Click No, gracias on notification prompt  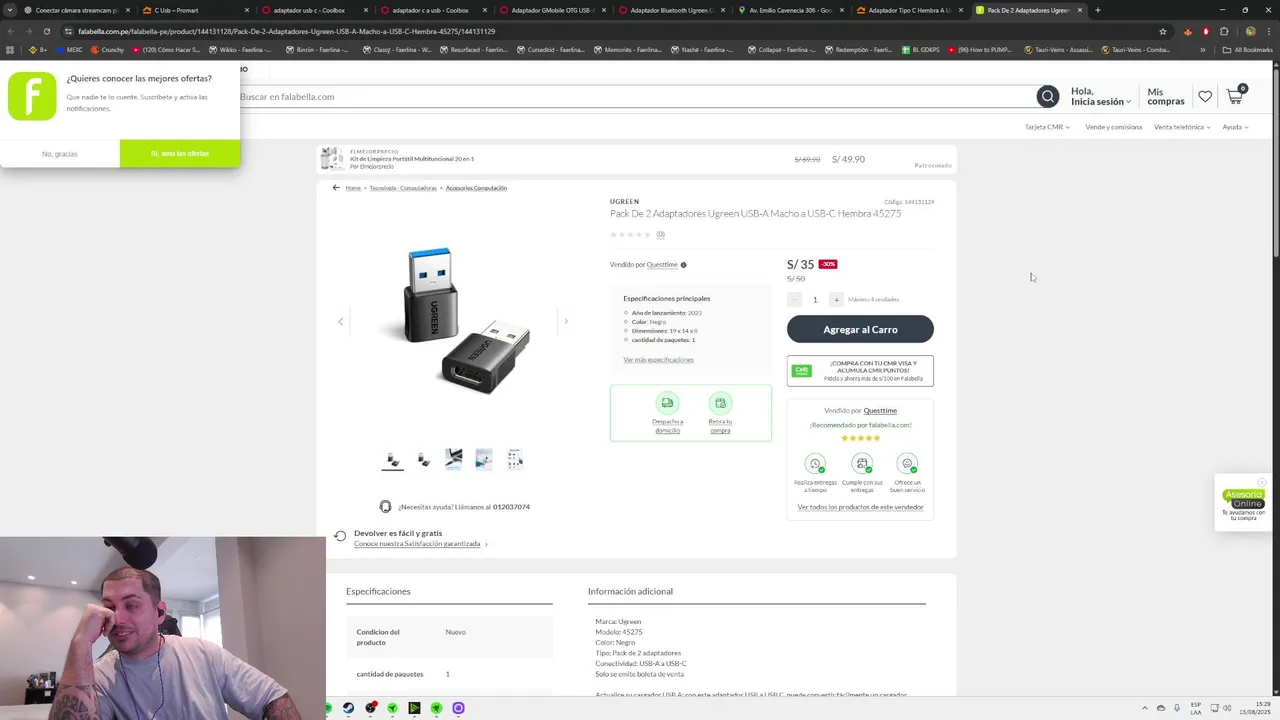pos(60,154)
